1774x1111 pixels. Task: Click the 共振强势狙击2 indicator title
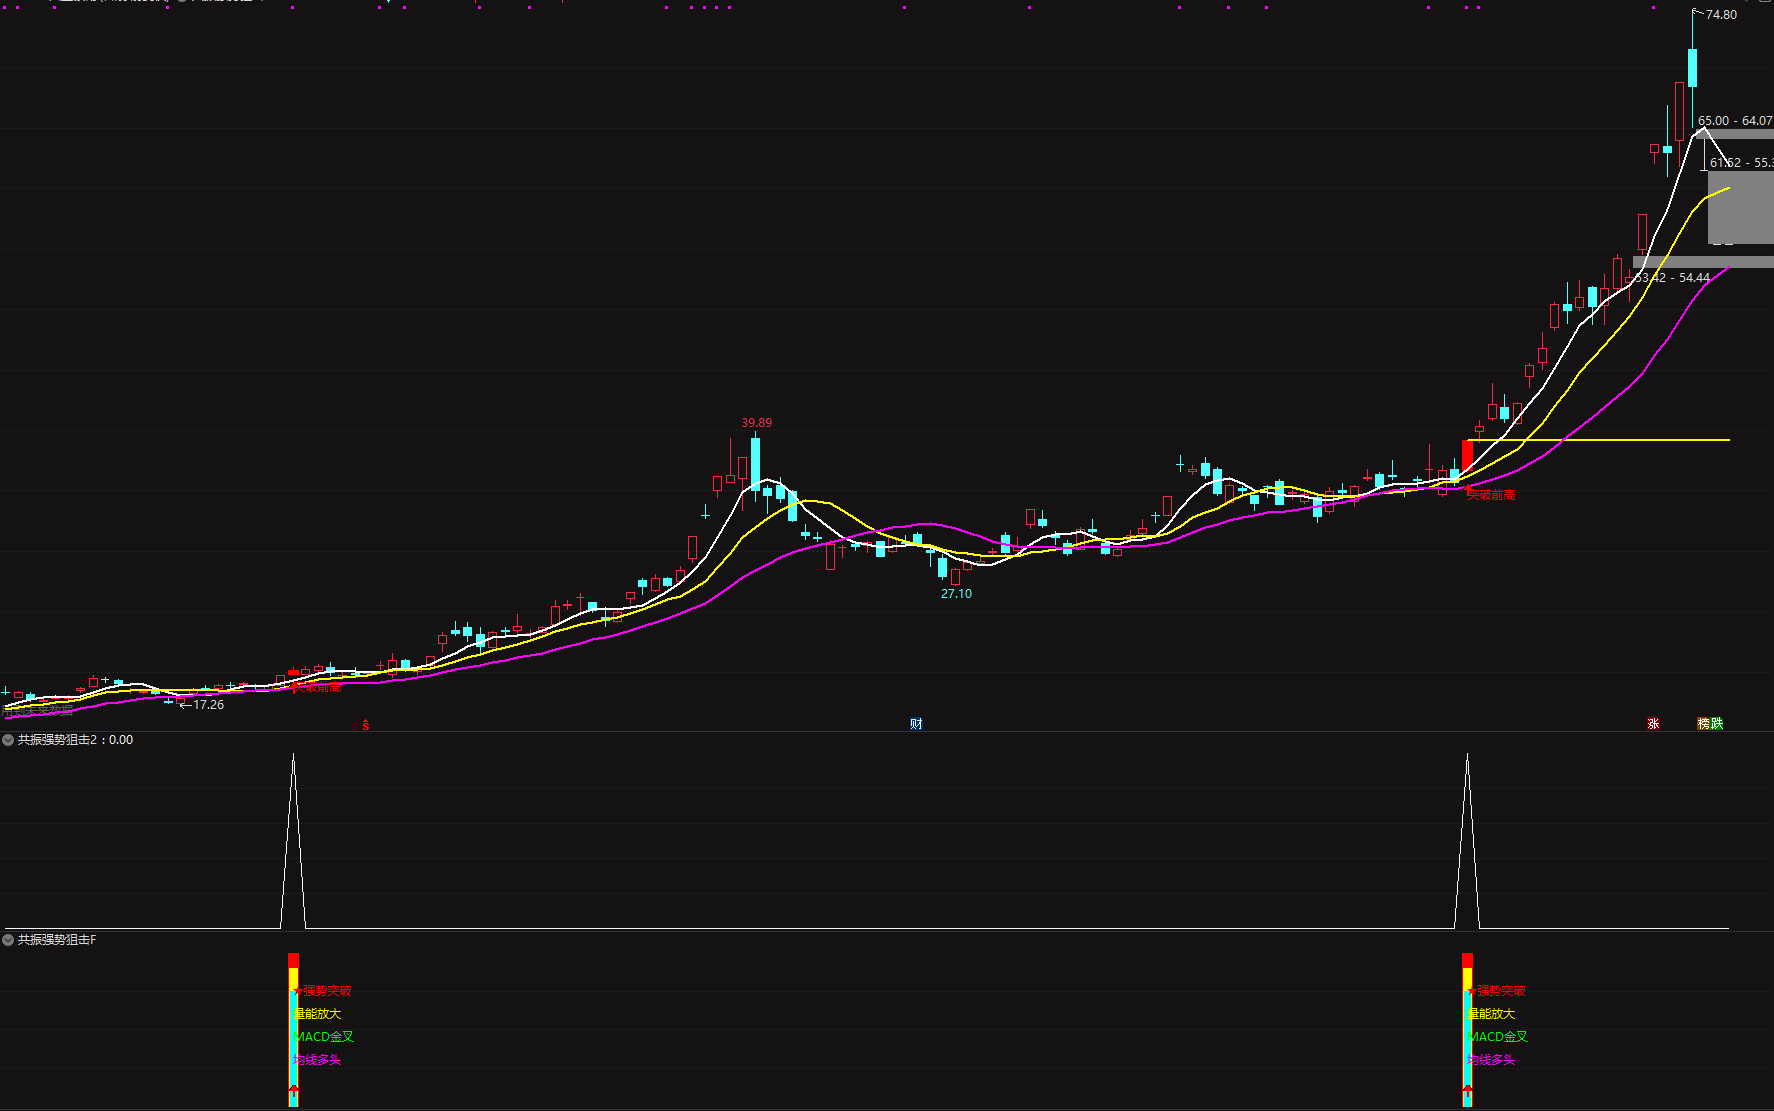[62, 740]
